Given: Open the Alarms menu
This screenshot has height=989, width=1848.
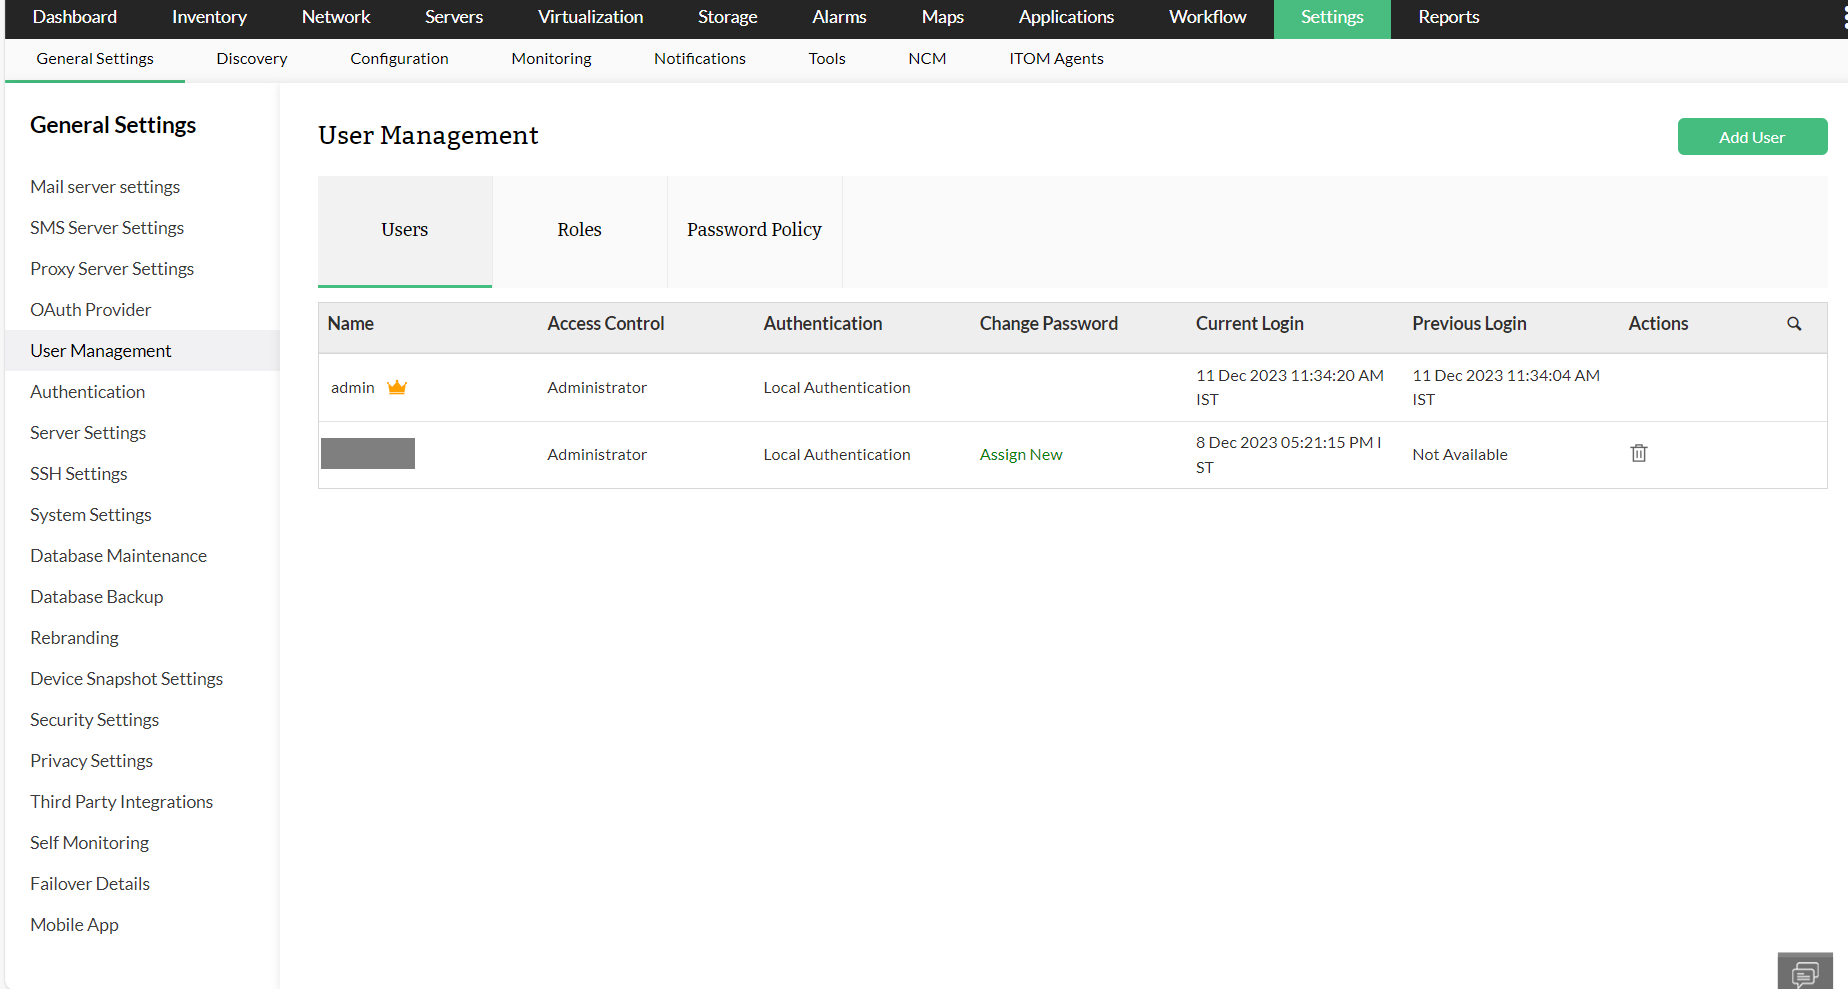Looking at the screenshot, I should coord(838,17).
